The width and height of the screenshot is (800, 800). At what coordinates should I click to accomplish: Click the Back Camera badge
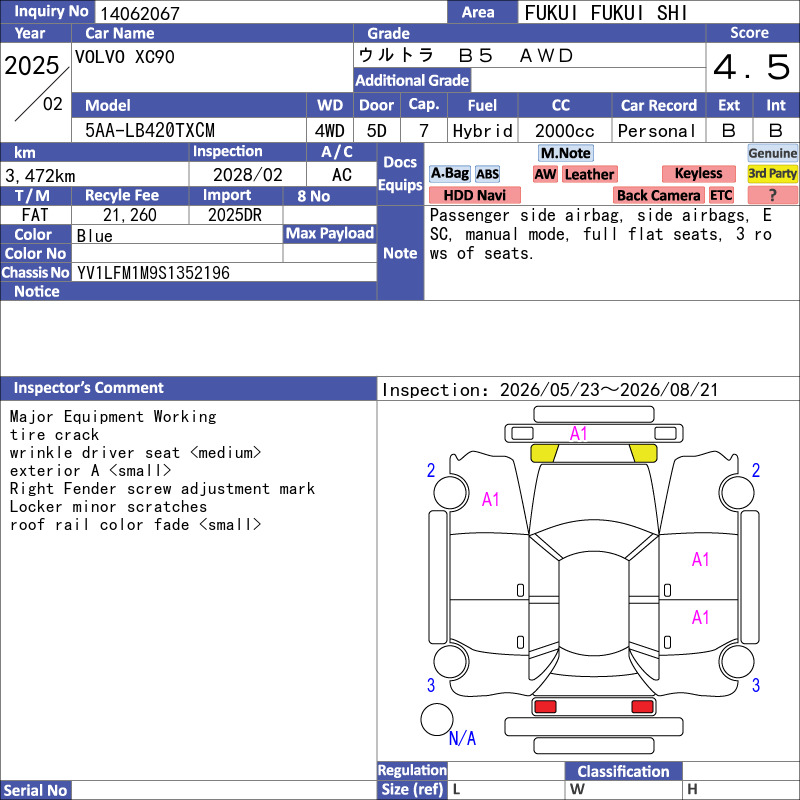[x=658, y=195]
